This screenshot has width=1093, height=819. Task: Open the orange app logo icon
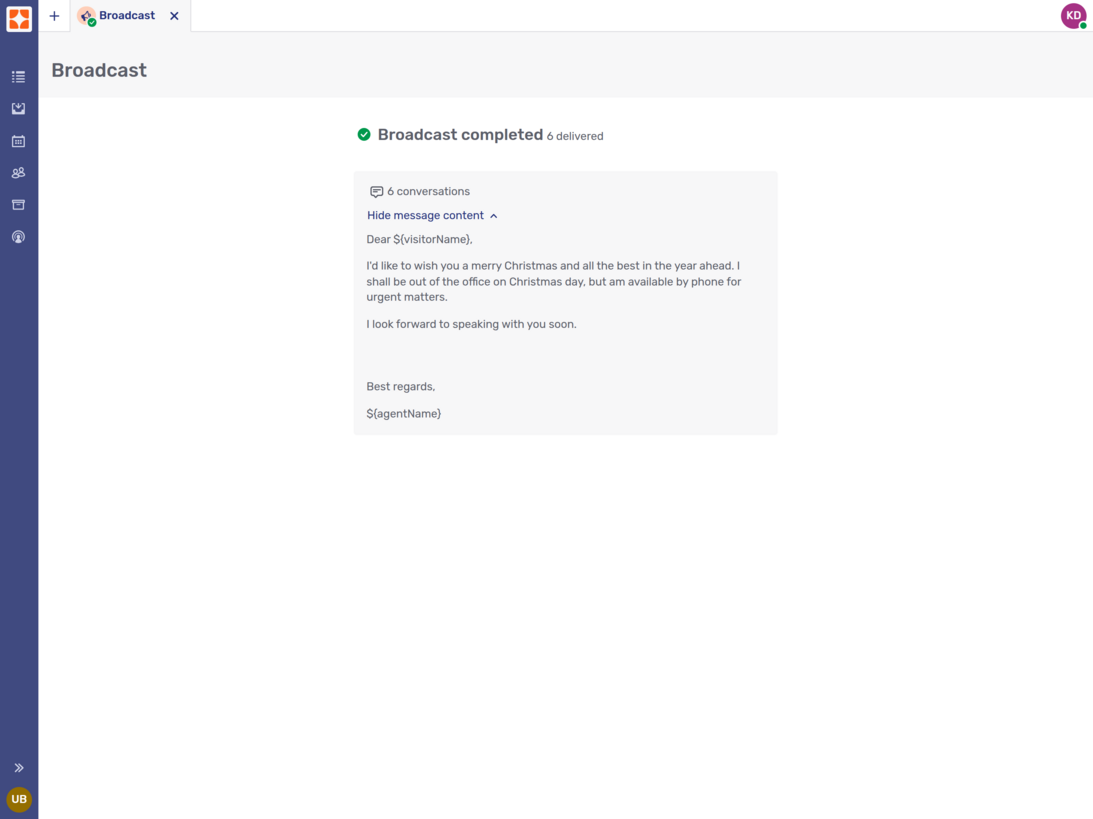(x=18, y=16)
